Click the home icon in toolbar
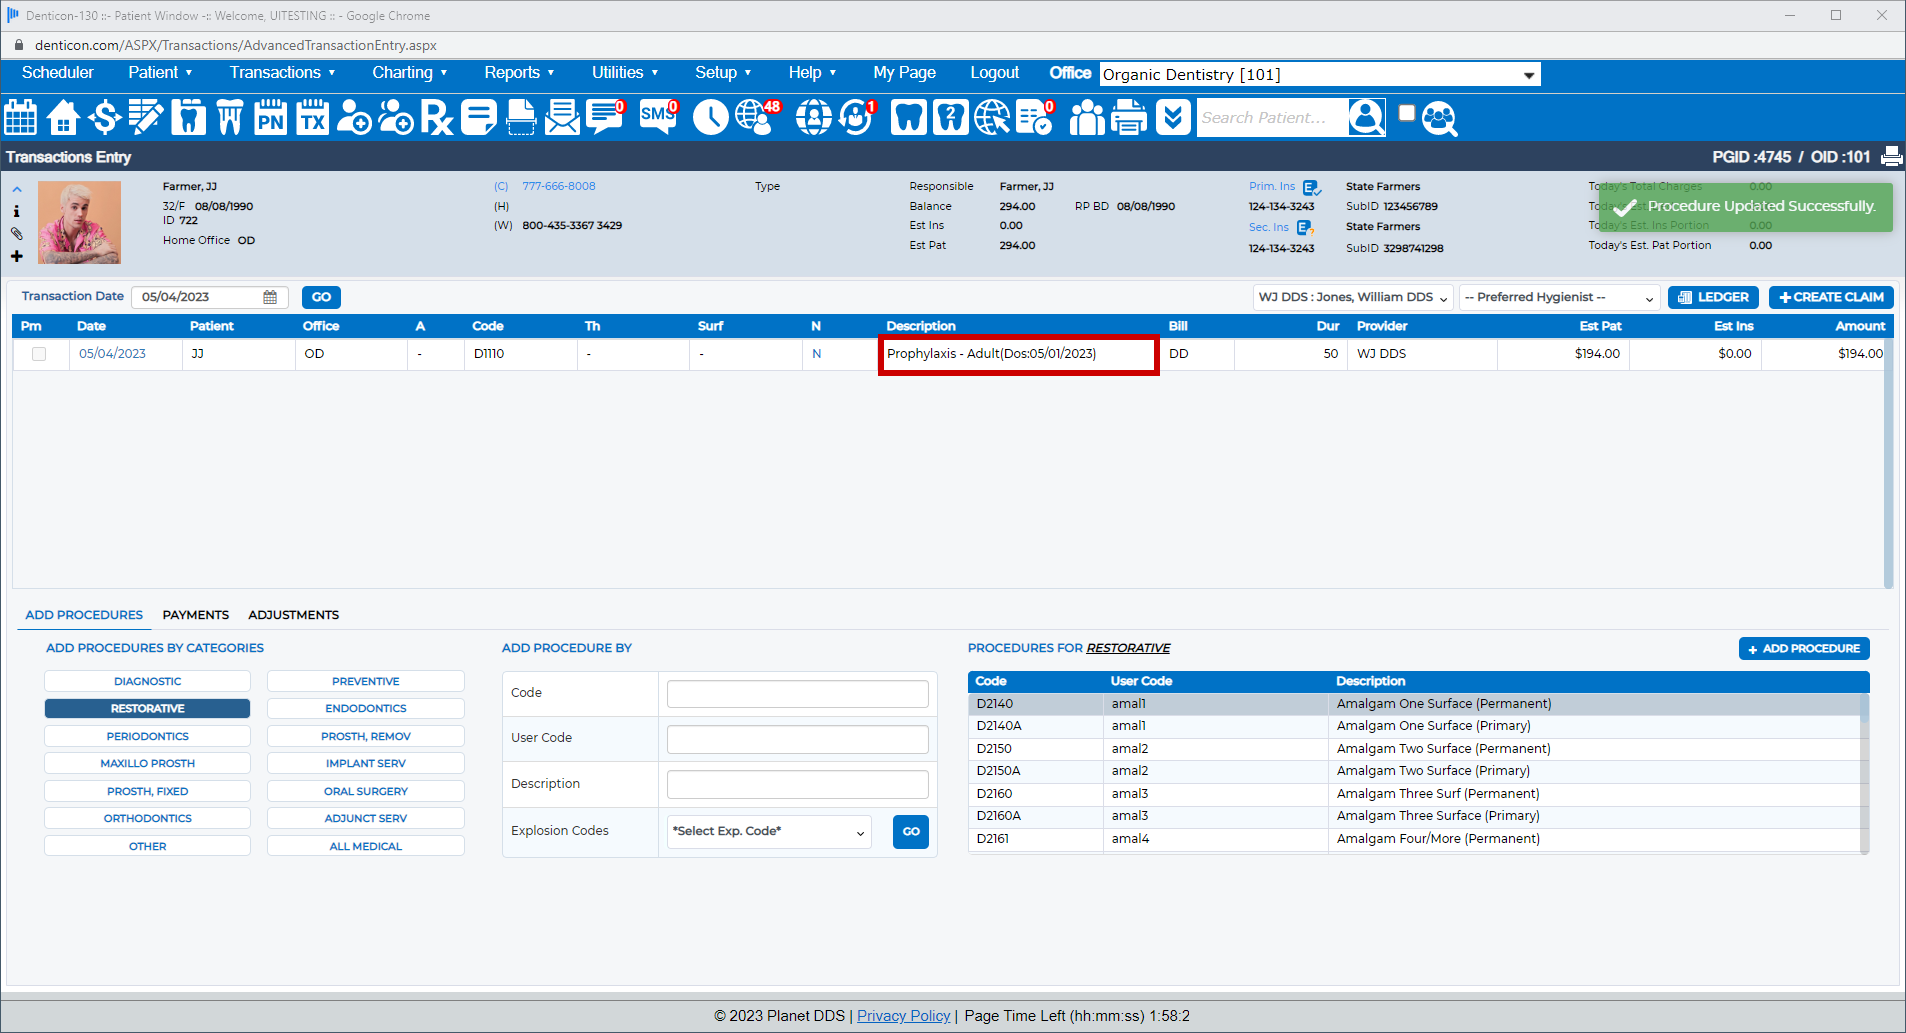Screen dimensions: 1906x1033 [x=63, y=118]
